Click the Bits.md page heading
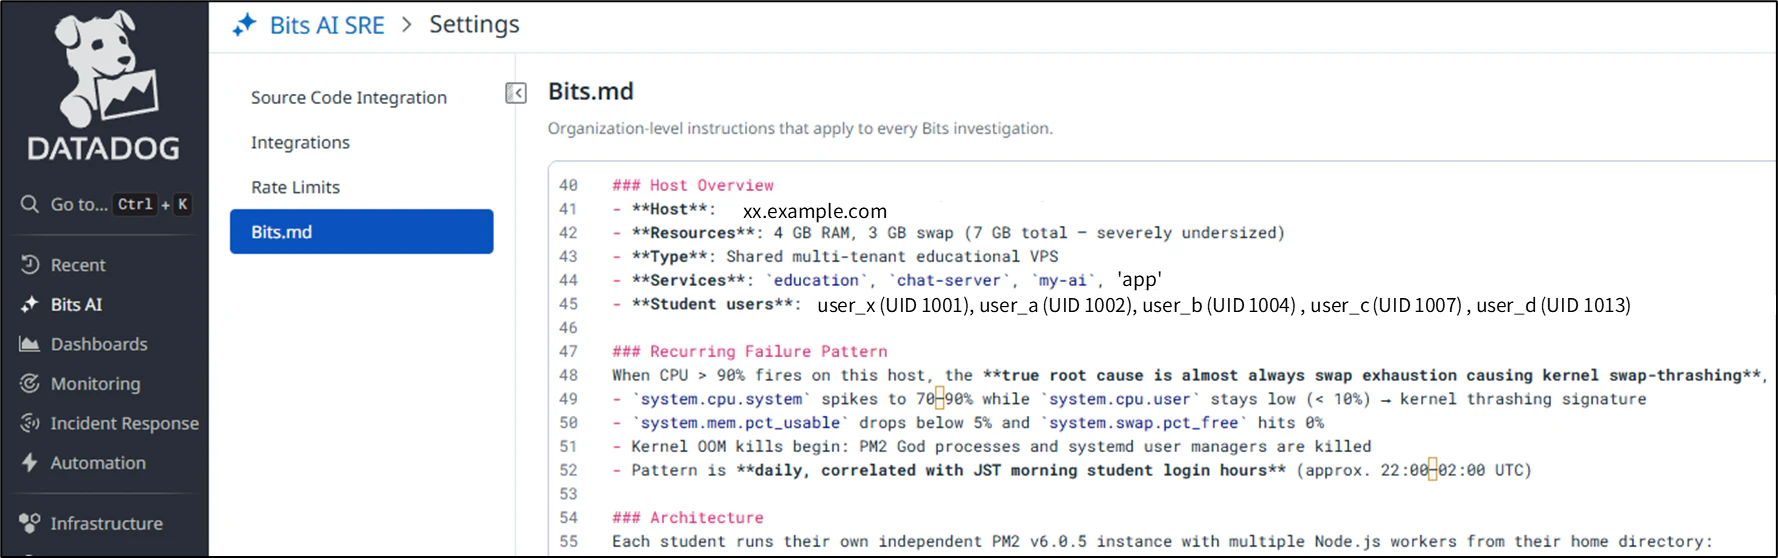 pyautogui.click(x=591, y=91)
